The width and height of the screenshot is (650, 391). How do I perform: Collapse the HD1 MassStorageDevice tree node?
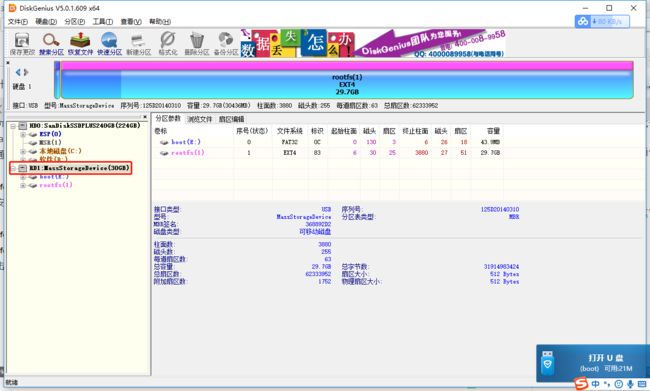point(13,168)
